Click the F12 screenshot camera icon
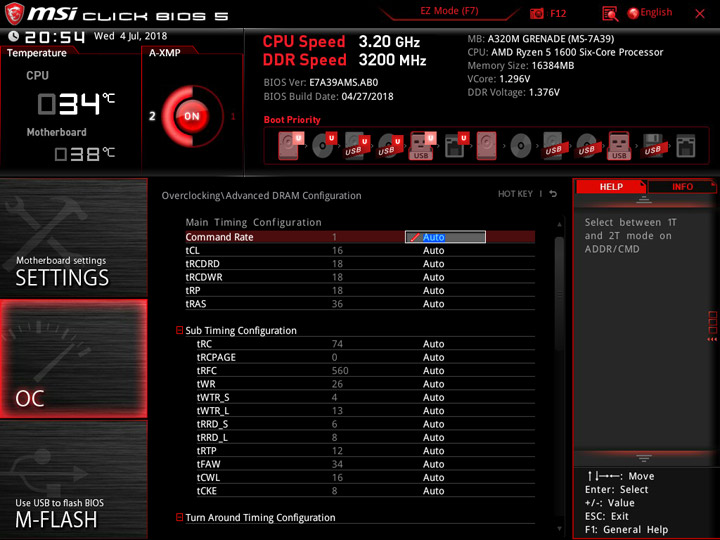Screen dimensions: 720x540 pyautogui.click(x=536, y=14)
